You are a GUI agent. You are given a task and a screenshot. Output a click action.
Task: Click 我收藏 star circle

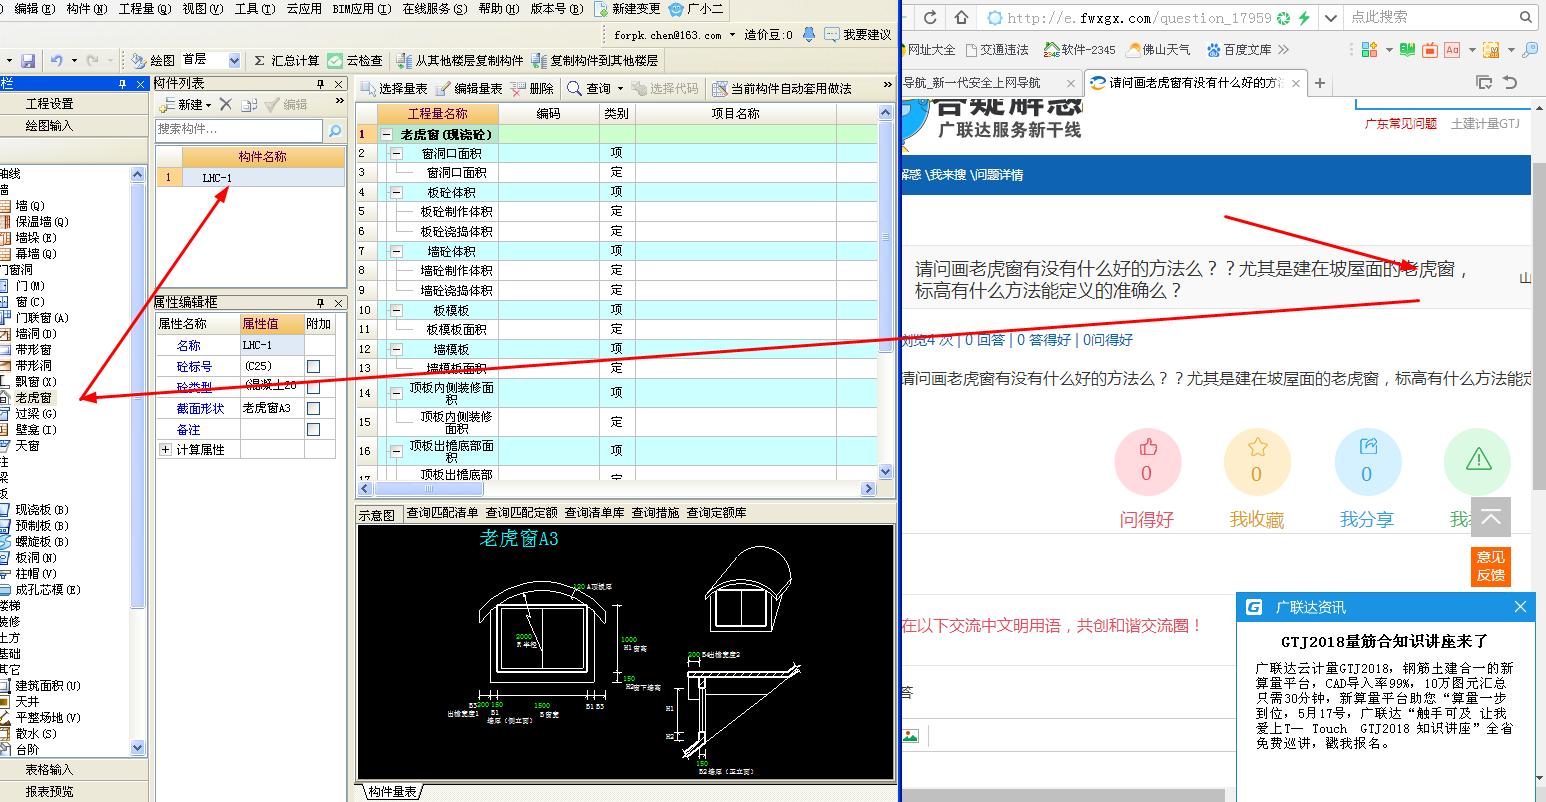coord(1257,462)
